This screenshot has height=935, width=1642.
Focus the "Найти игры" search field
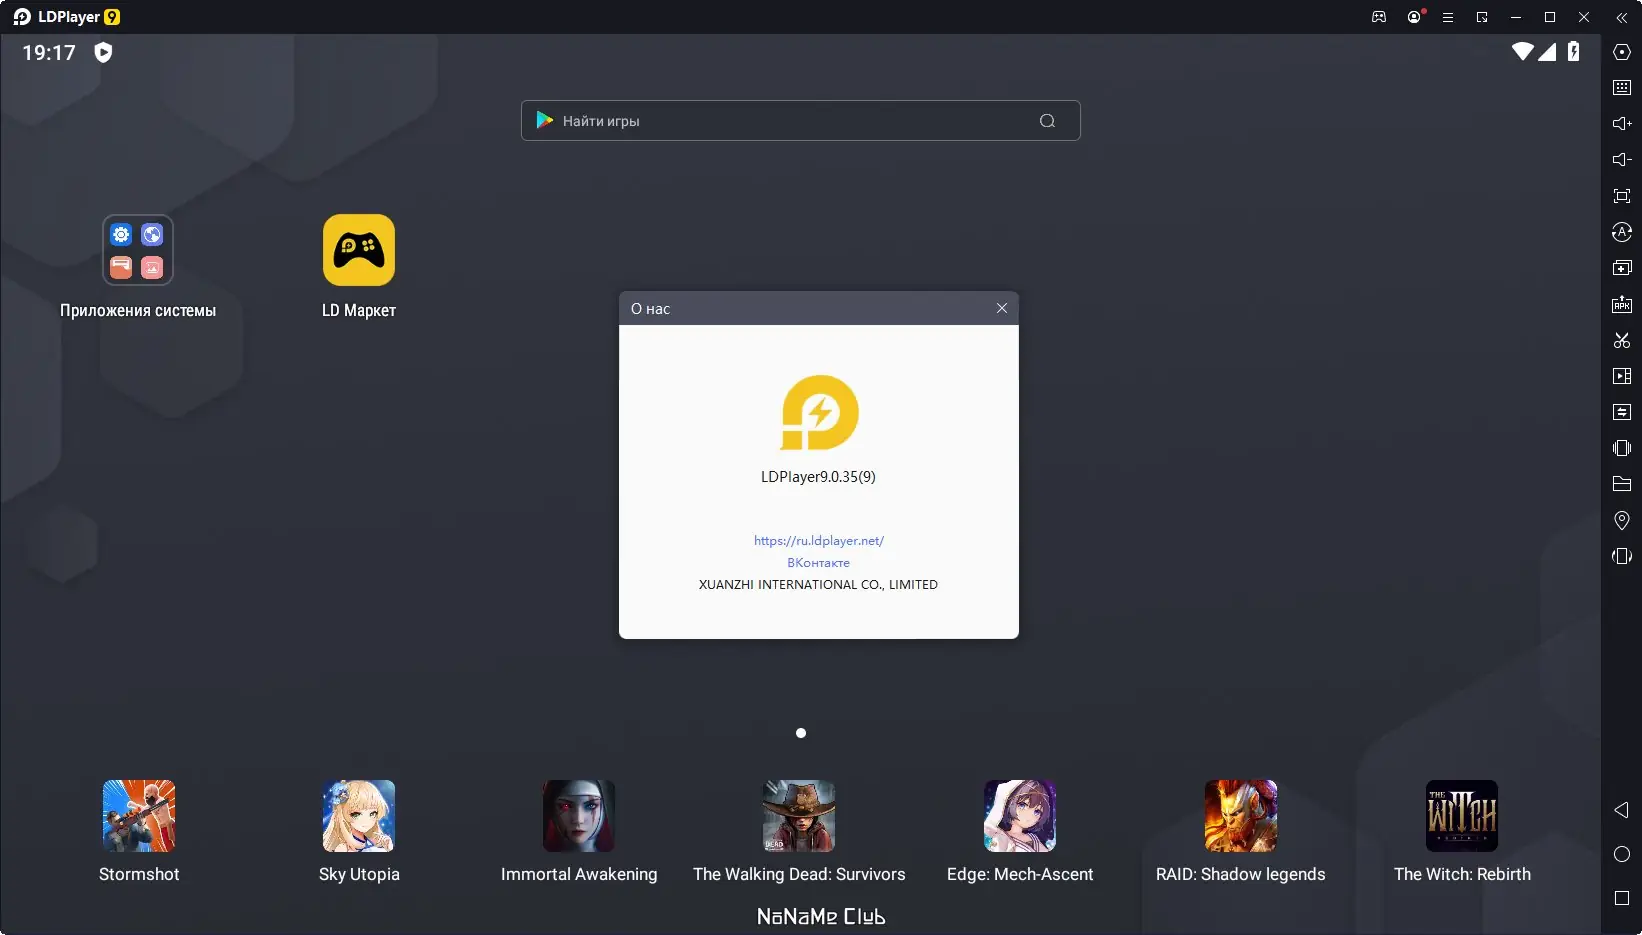800,121
